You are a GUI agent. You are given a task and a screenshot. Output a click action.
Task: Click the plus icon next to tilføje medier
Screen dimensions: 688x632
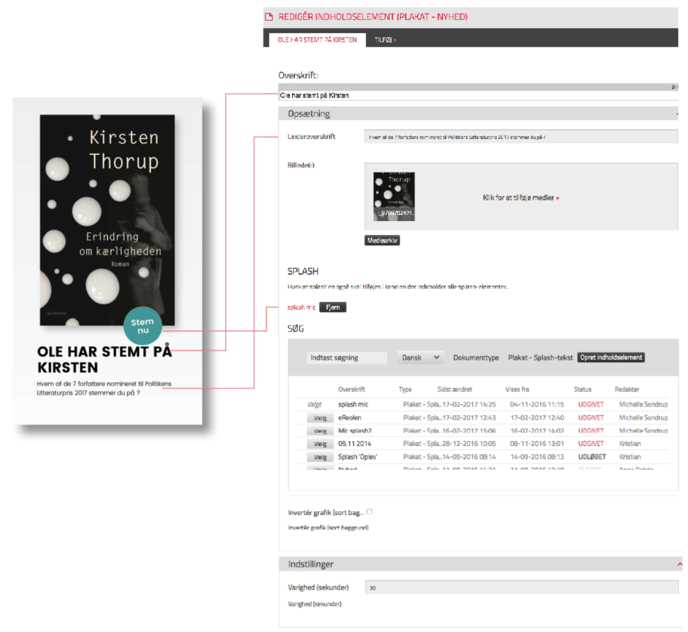[558, 198]
